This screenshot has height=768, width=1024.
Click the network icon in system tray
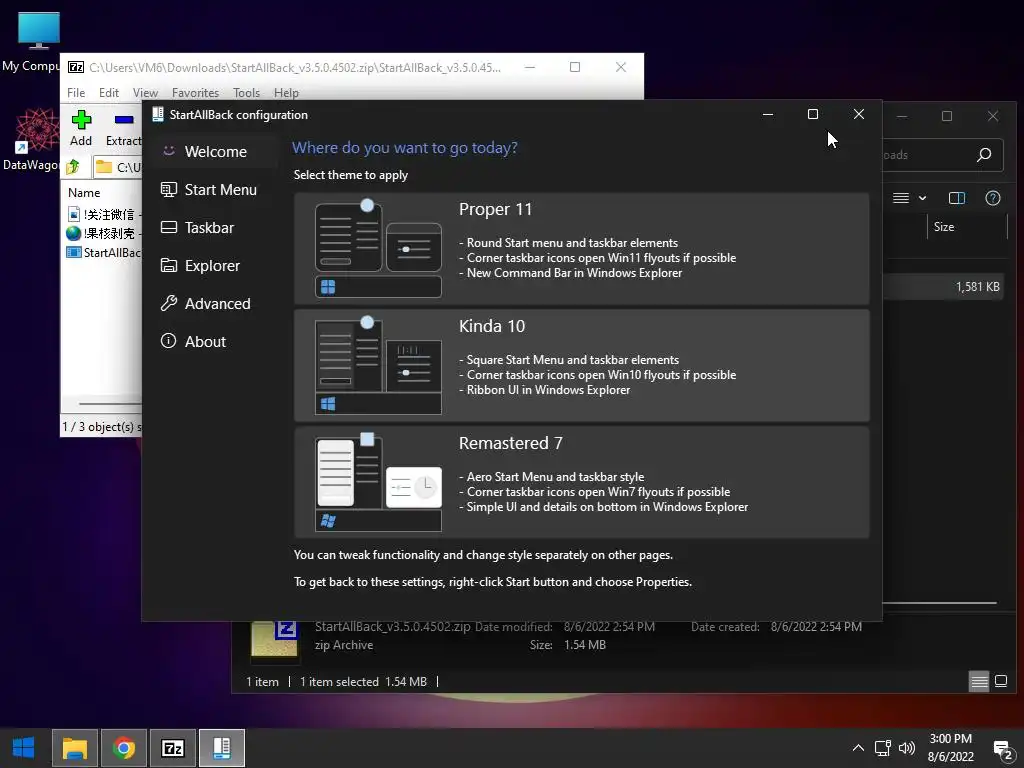click(x=882, y=748)
